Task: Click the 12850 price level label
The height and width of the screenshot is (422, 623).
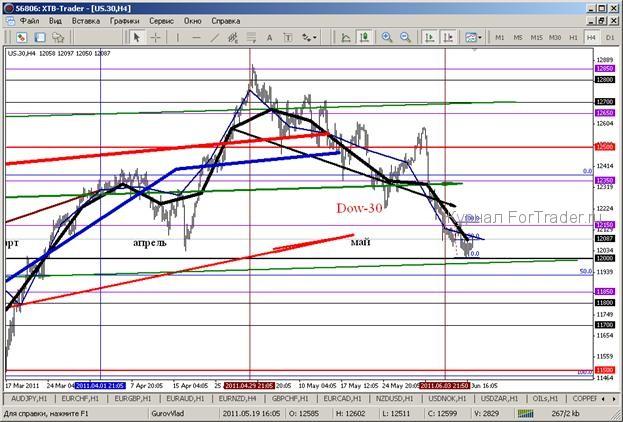Action: click(x=605, y=69)
